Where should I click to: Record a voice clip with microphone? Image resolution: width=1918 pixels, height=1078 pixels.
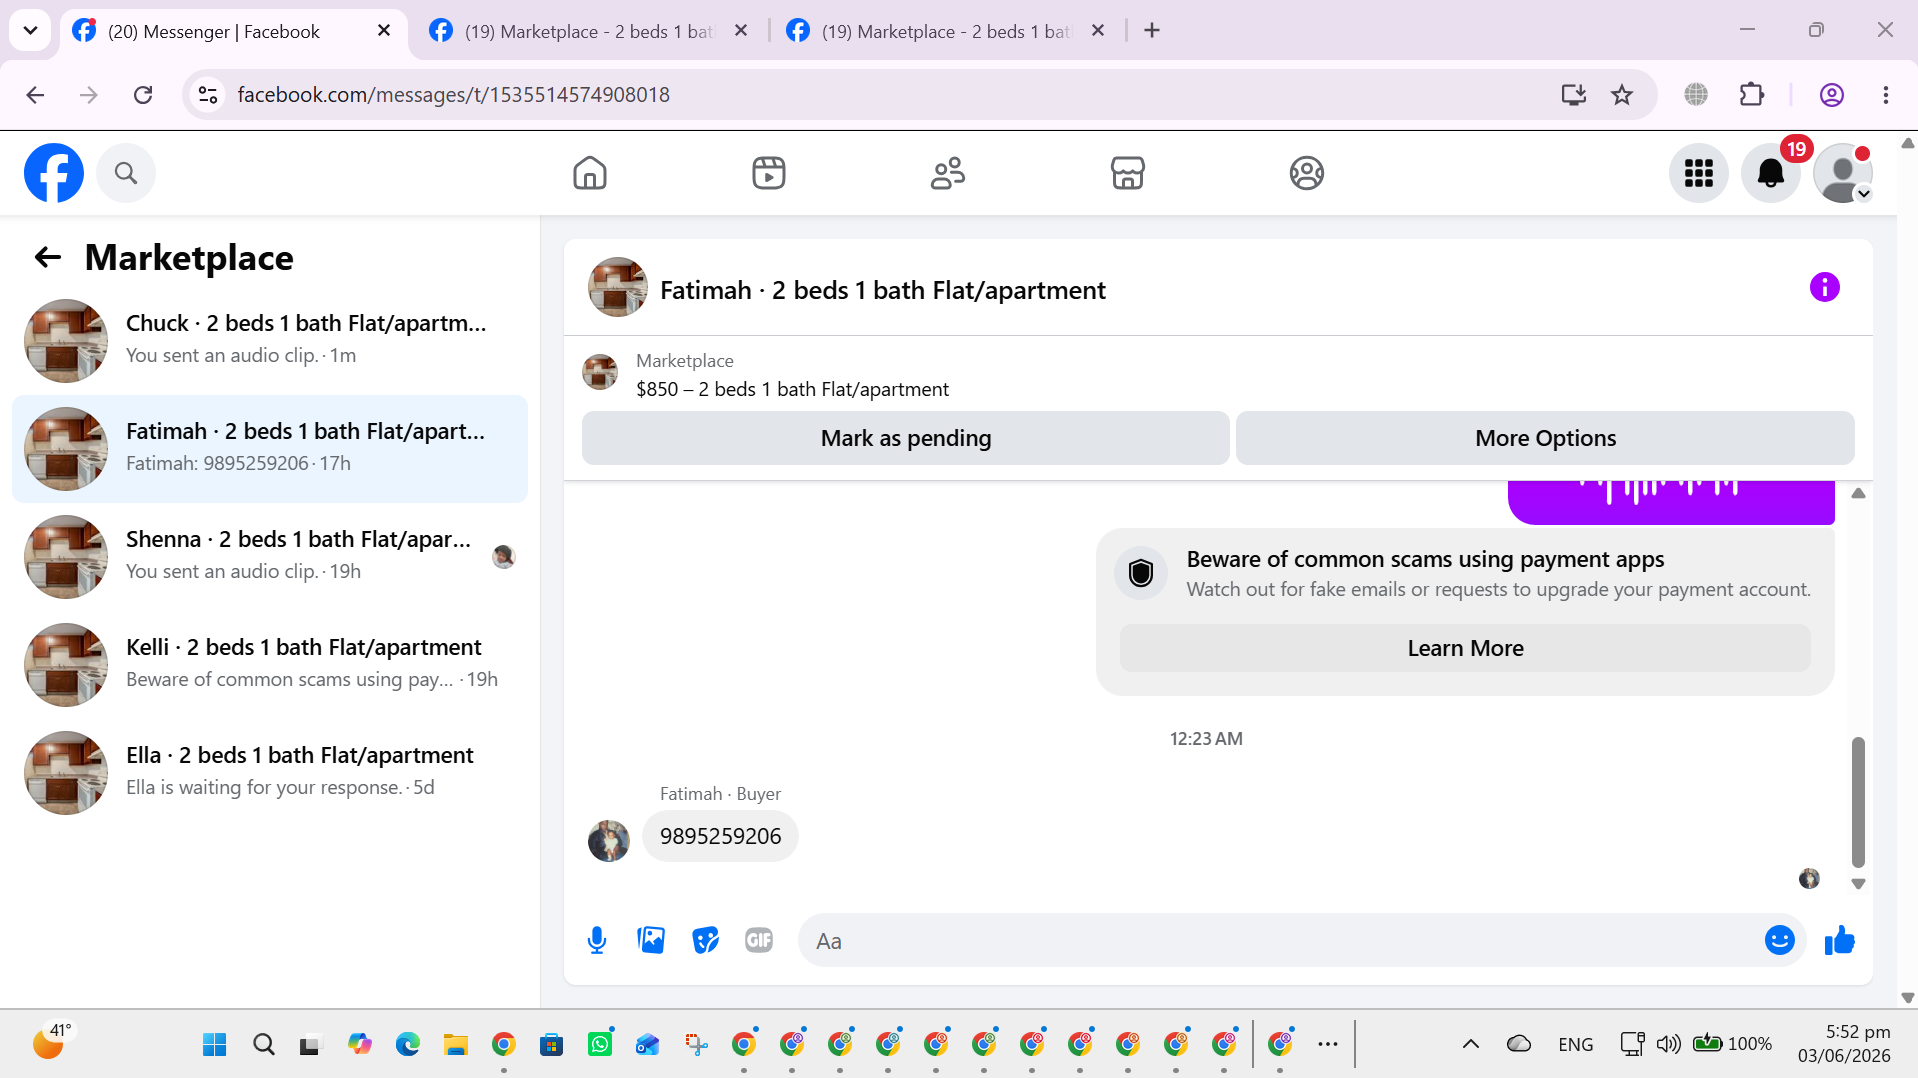pyautogui.click(x=597, y=941)
